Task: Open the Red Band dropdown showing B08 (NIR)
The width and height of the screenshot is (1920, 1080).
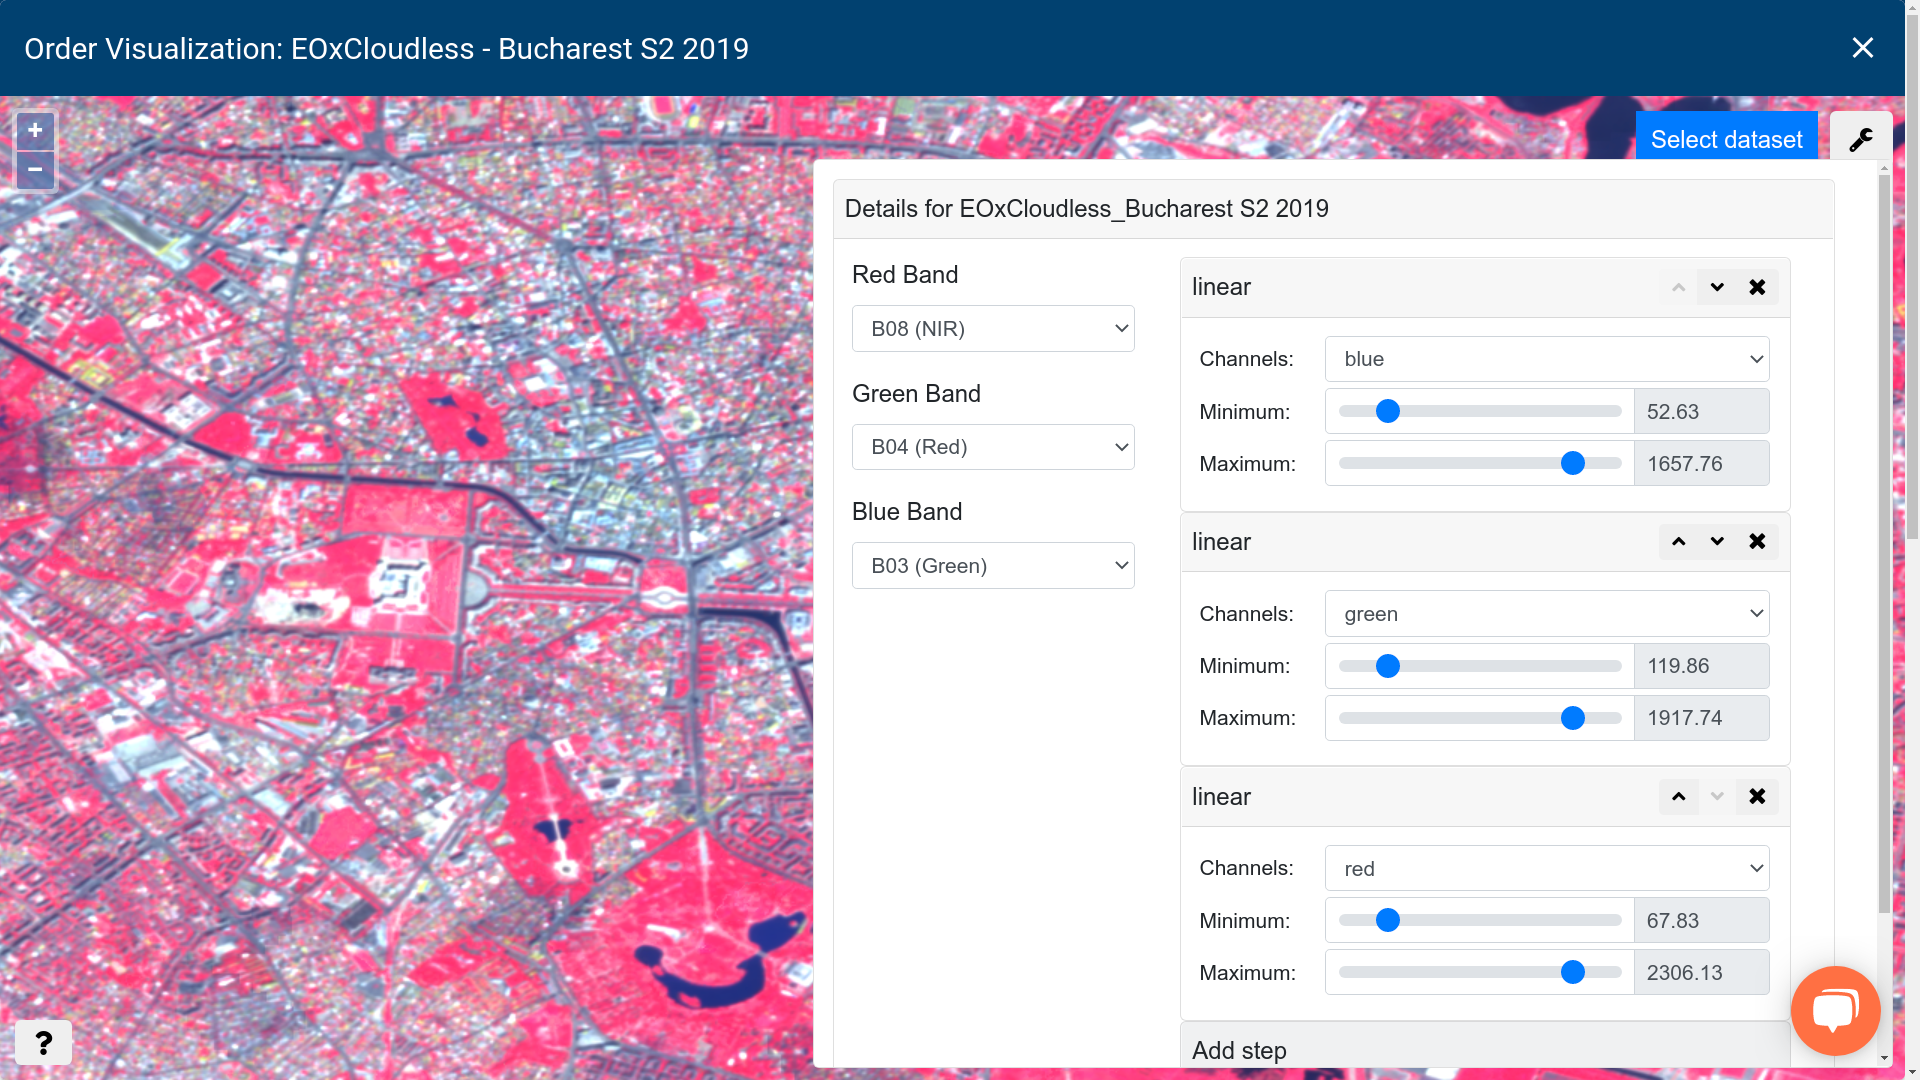Action: 992,328
